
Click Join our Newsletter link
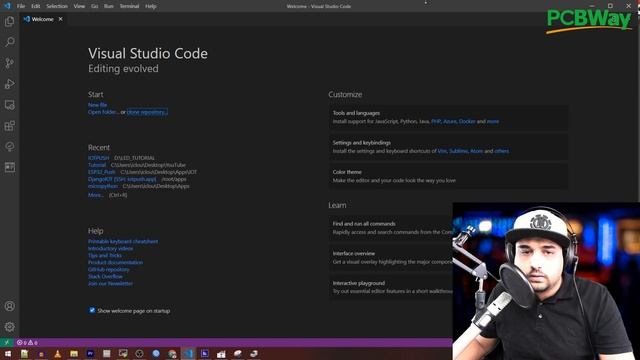(x=110, y=283)
